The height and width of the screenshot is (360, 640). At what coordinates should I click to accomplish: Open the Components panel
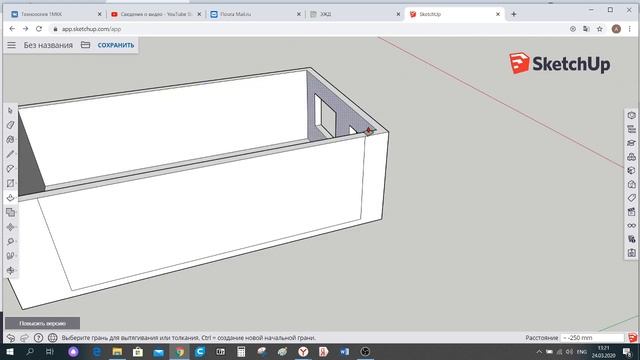click(x=631, y=157)
